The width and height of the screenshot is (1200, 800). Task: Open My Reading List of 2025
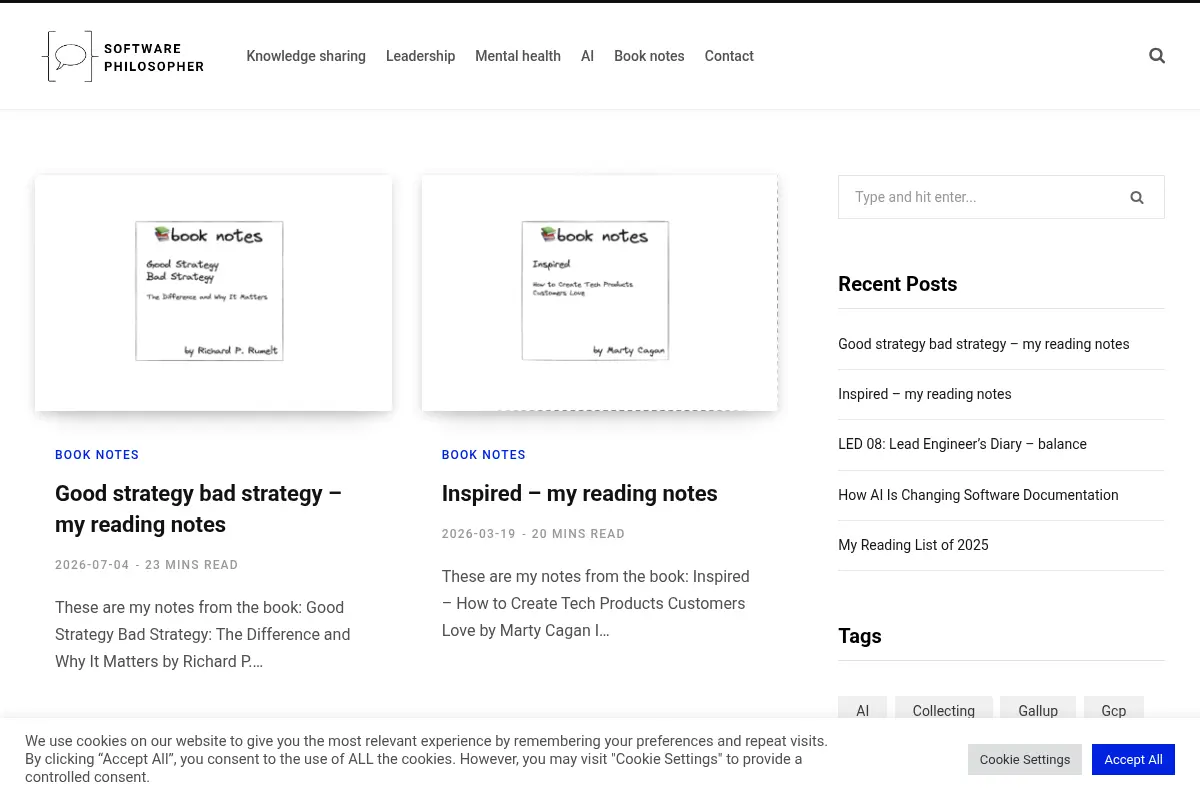(x=913, y=545)
